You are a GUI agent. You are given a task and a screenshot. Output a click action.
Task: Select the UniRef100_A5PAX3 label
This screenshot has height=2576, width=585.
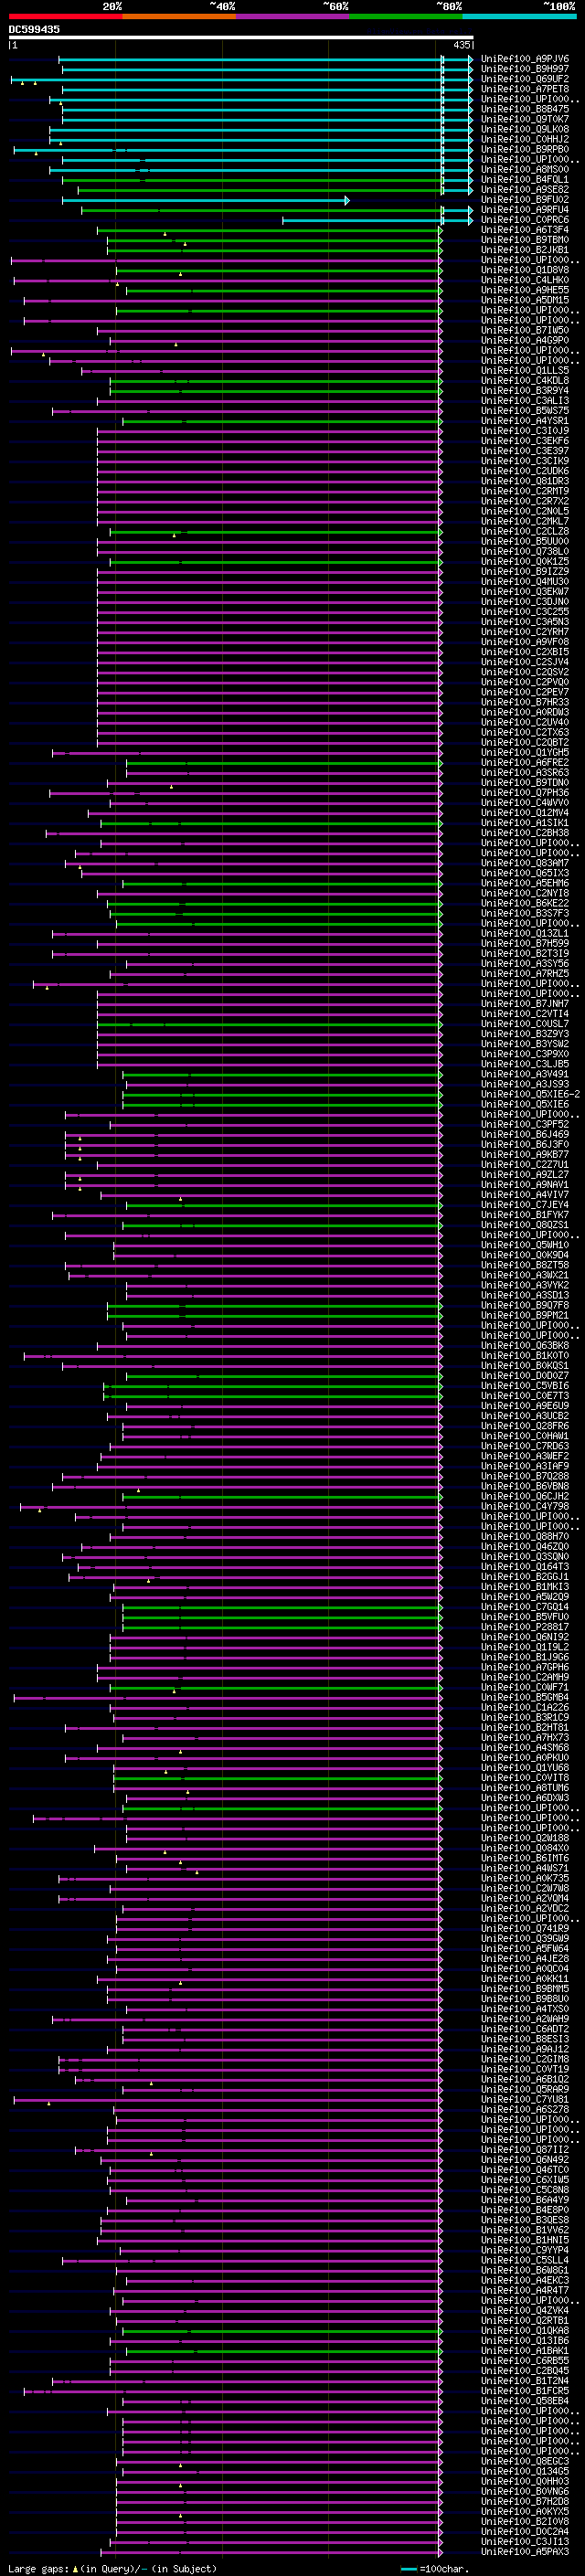pos(524,2552)
